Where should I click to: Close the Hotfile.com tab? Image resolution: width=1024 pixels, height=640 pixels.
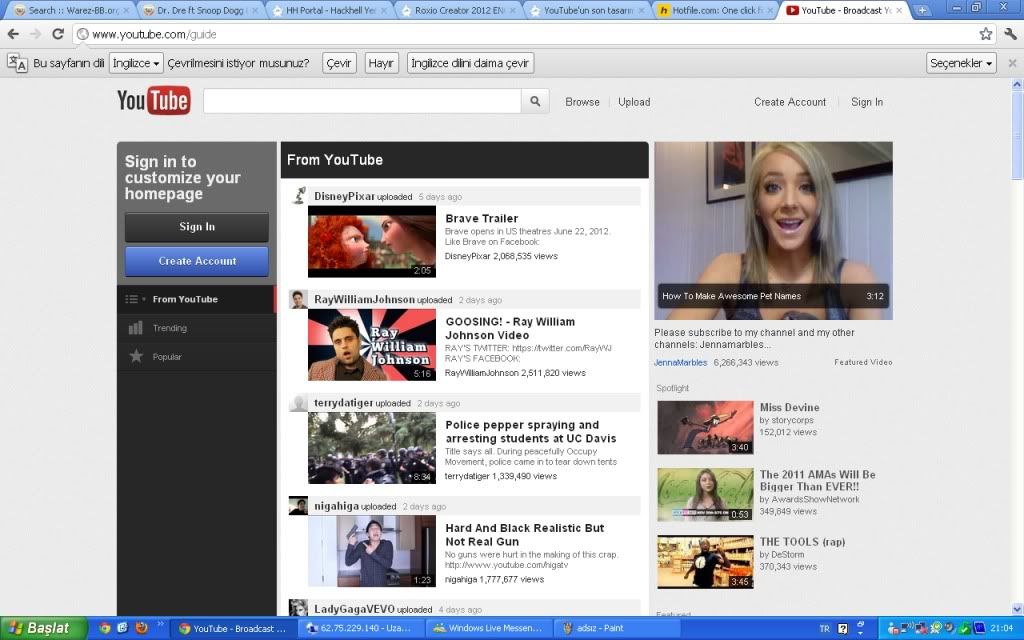pyautogui.click(x=770, y=10)
